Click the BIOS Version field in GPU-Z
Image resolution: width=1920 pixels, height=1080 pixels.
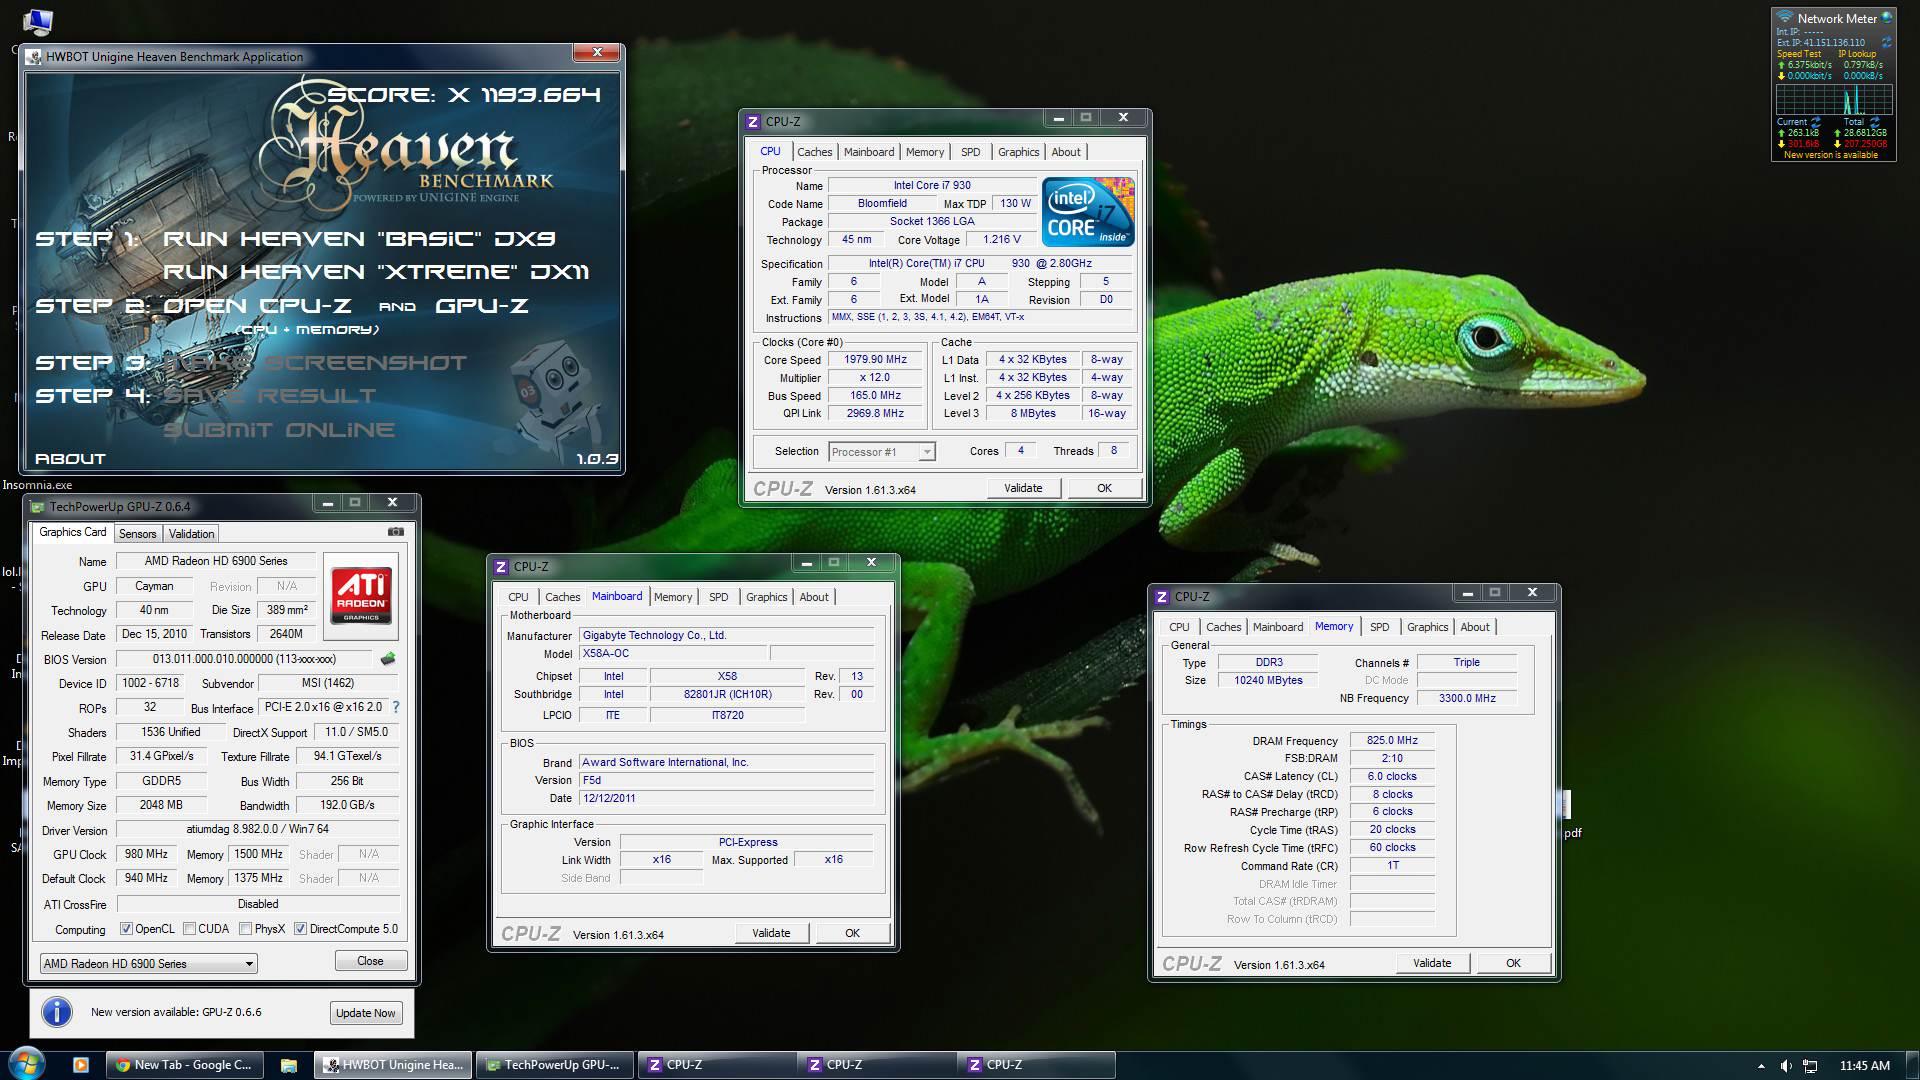245,659
